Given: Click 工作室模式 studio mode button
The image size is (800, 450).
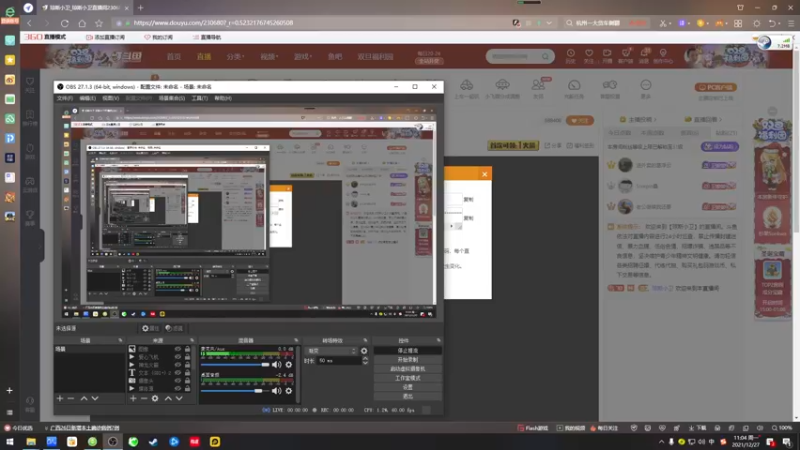Looking at the screenshot, I should click(408, 378).
